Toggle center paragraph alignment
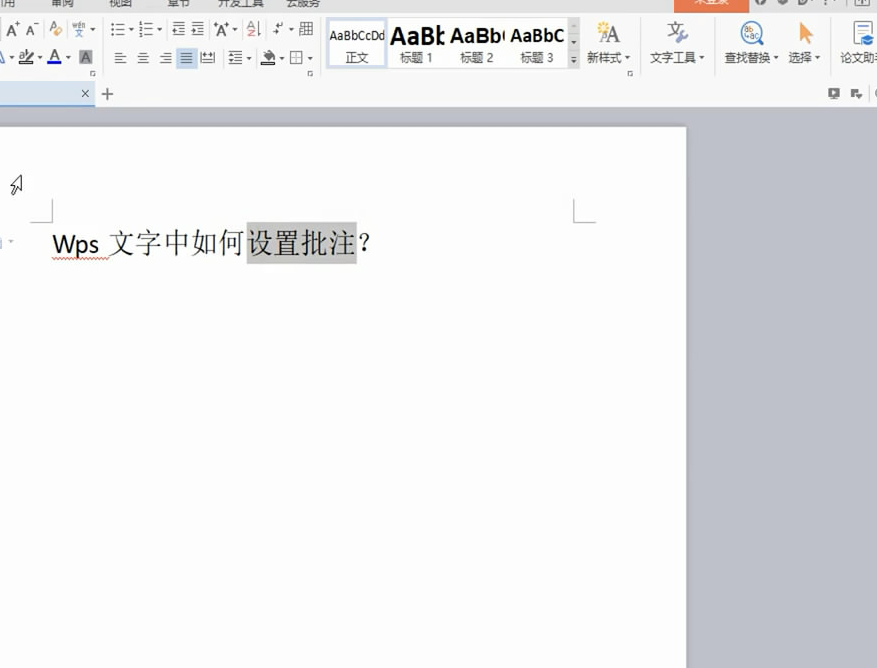 (x=143, y=57)
